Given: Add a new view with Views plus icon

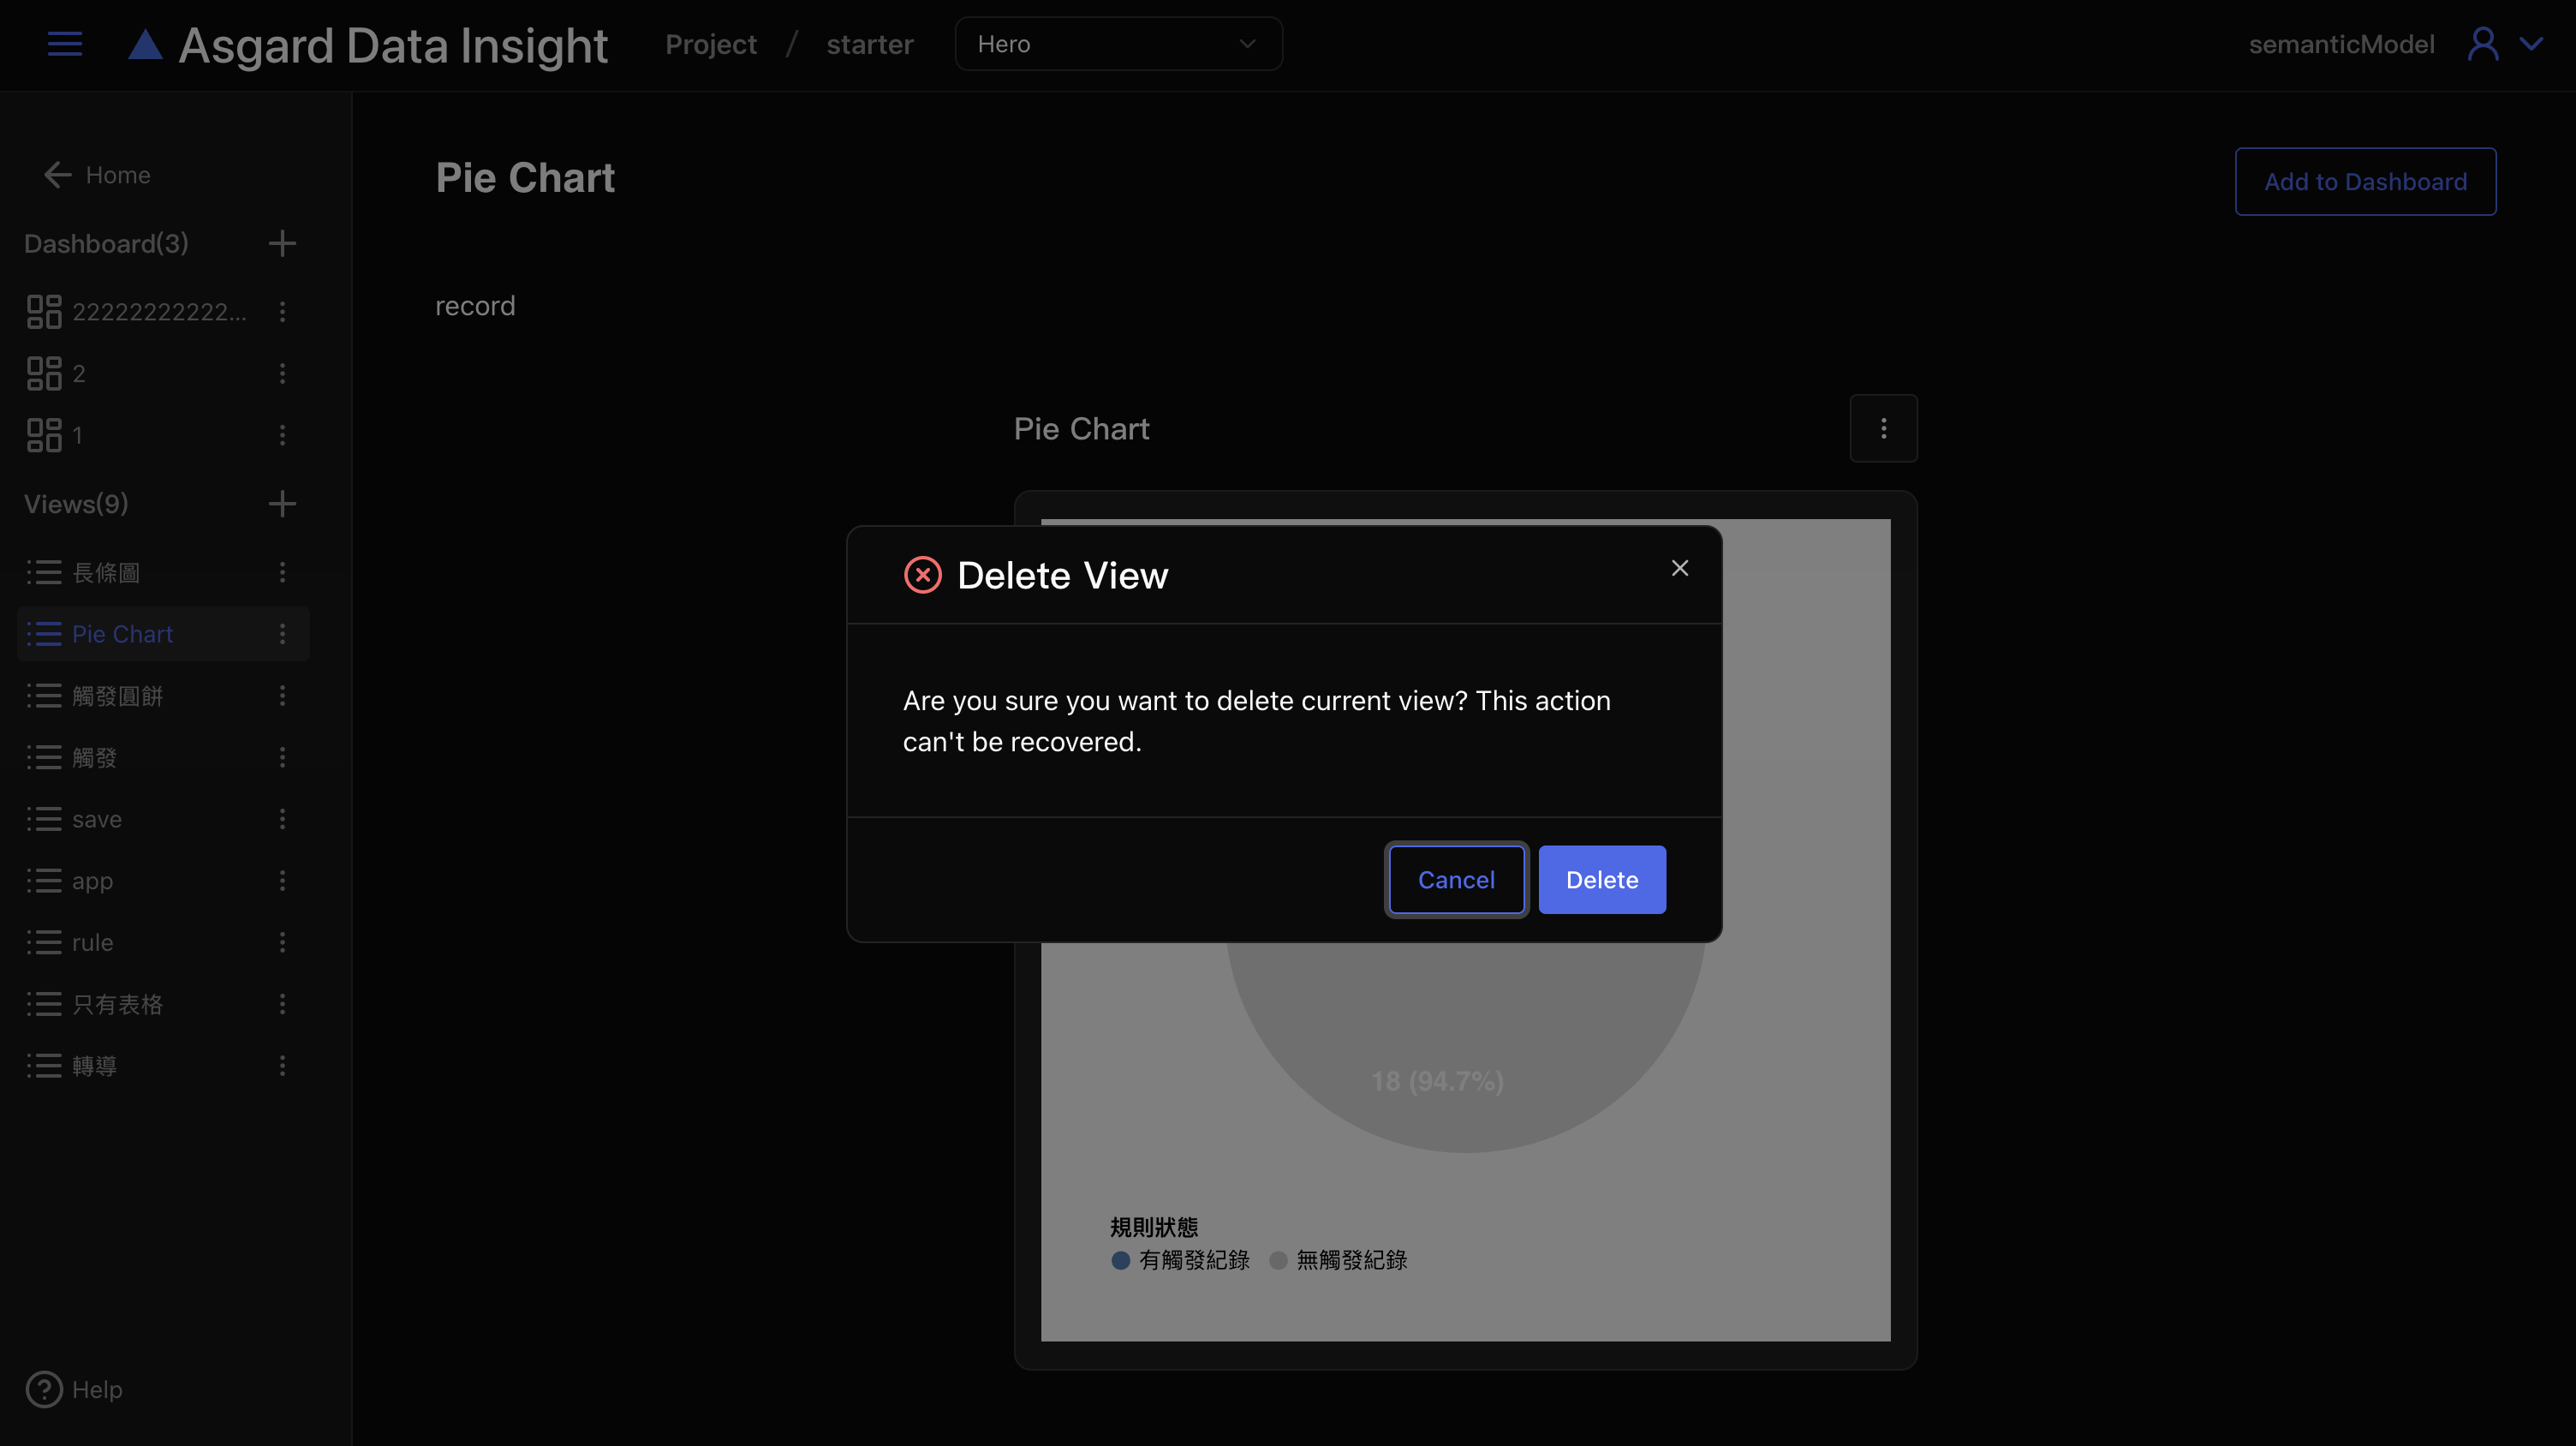Looking at the screenshot, I should [282, 503].
